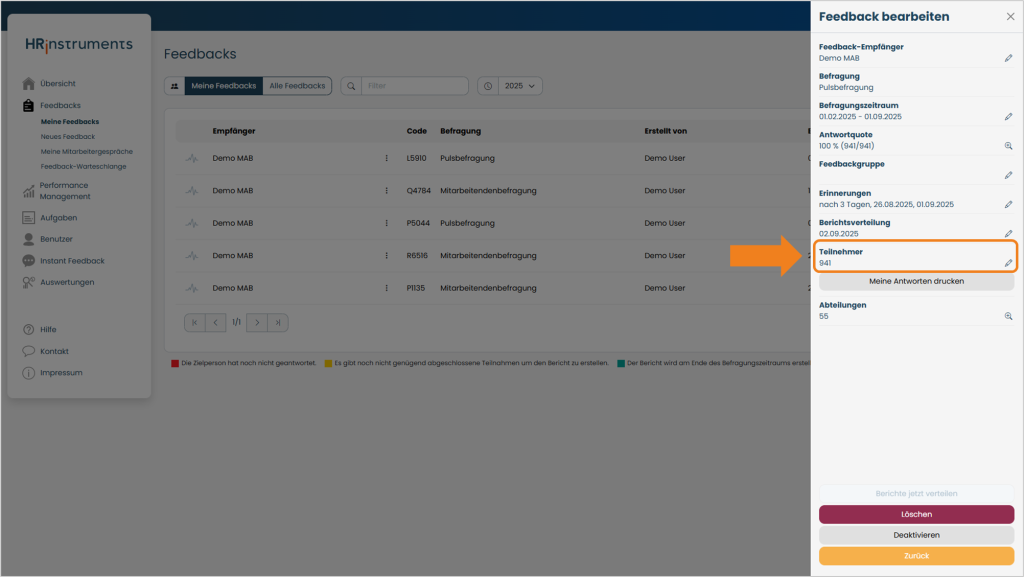Viewport: 1024px width, 577px height.
Task: Inspect Abteilungen with the magnifier icon
Action: [1008, 317]
